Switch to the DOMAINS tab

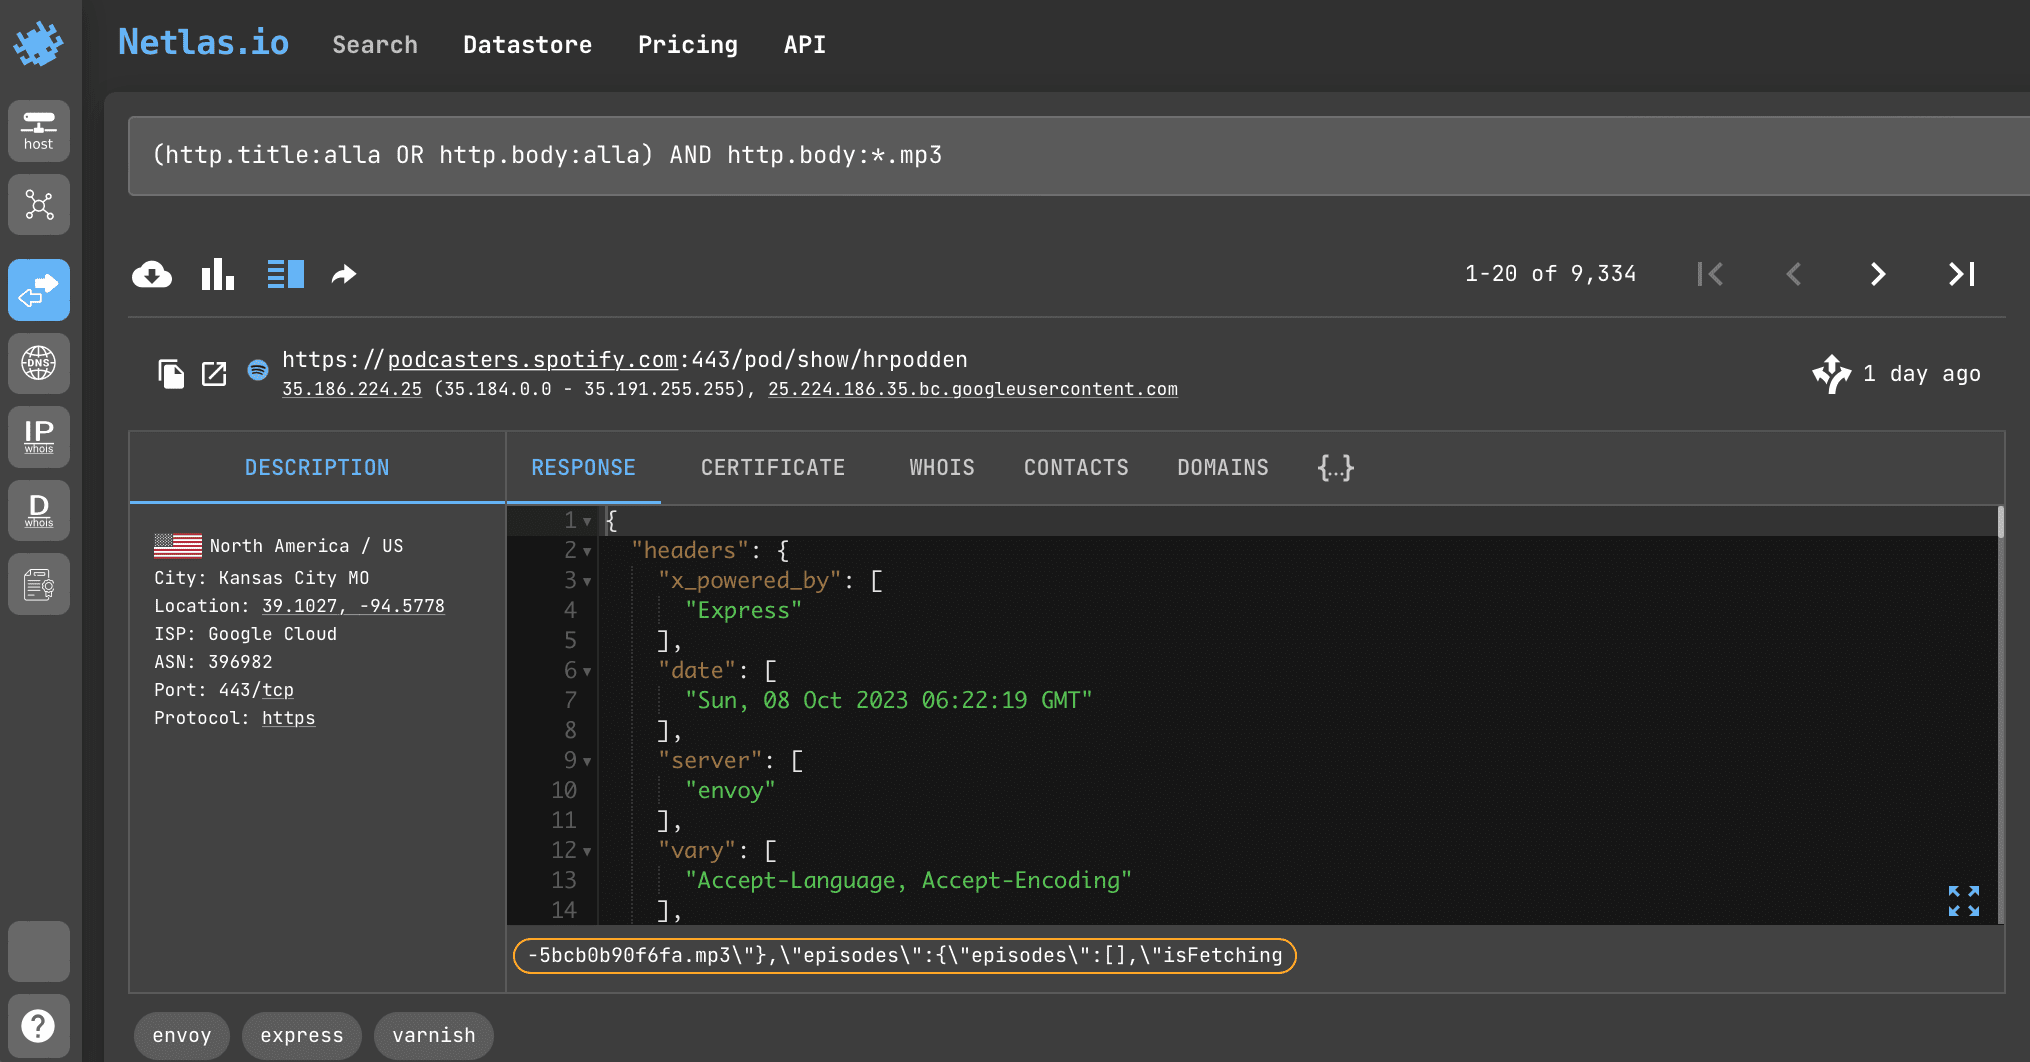pos(1223,467)
